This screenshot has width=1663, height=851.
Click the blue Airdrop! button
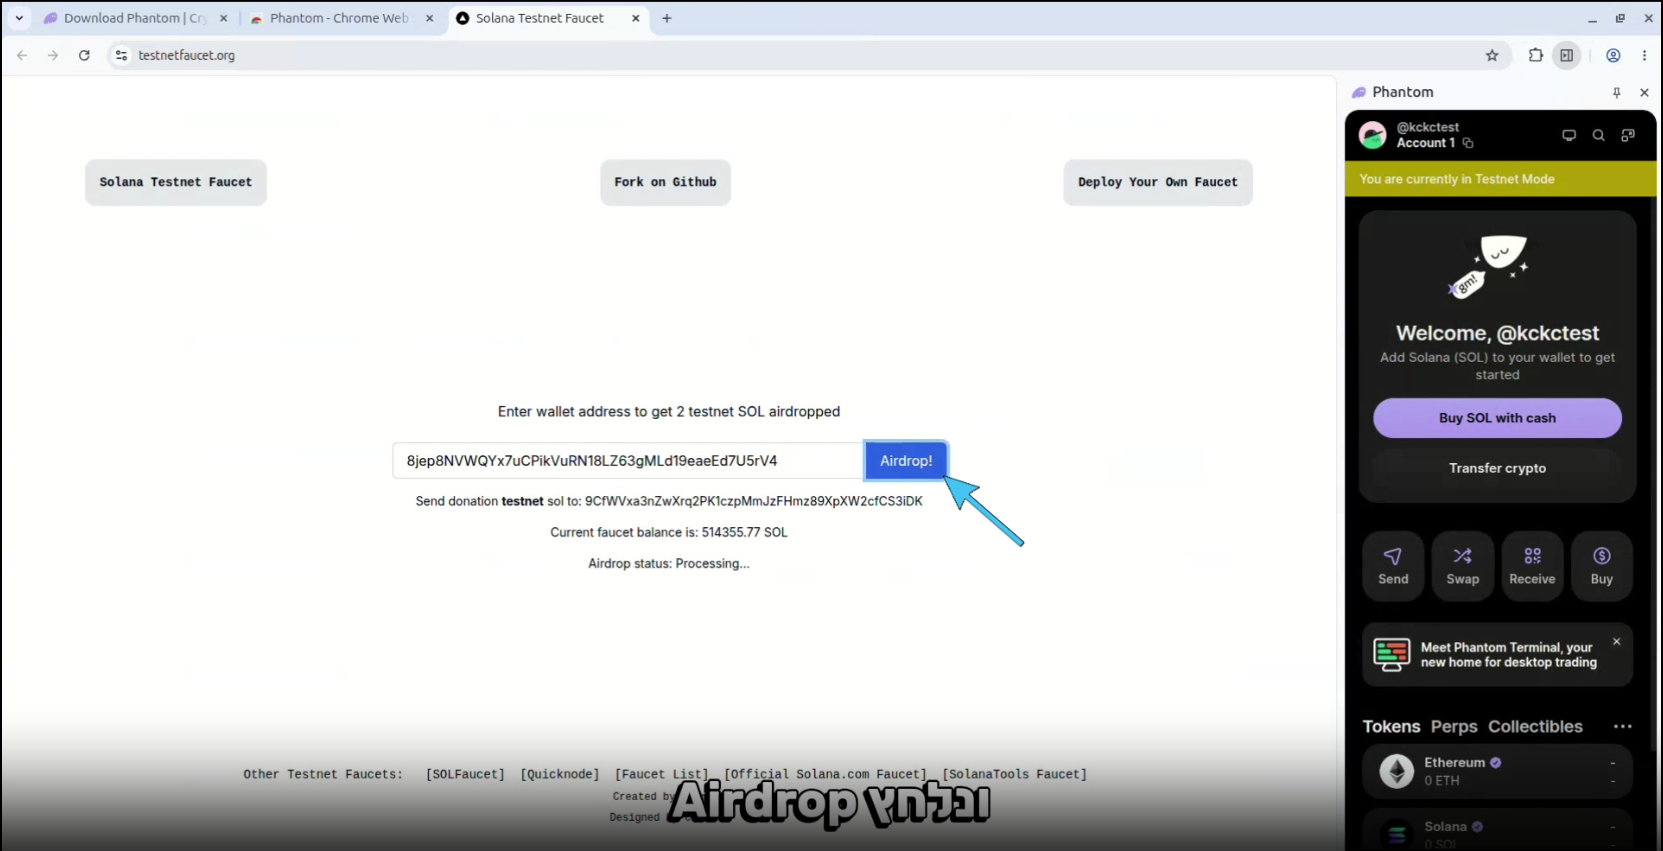pyautogui.click(x=906, y=461)
